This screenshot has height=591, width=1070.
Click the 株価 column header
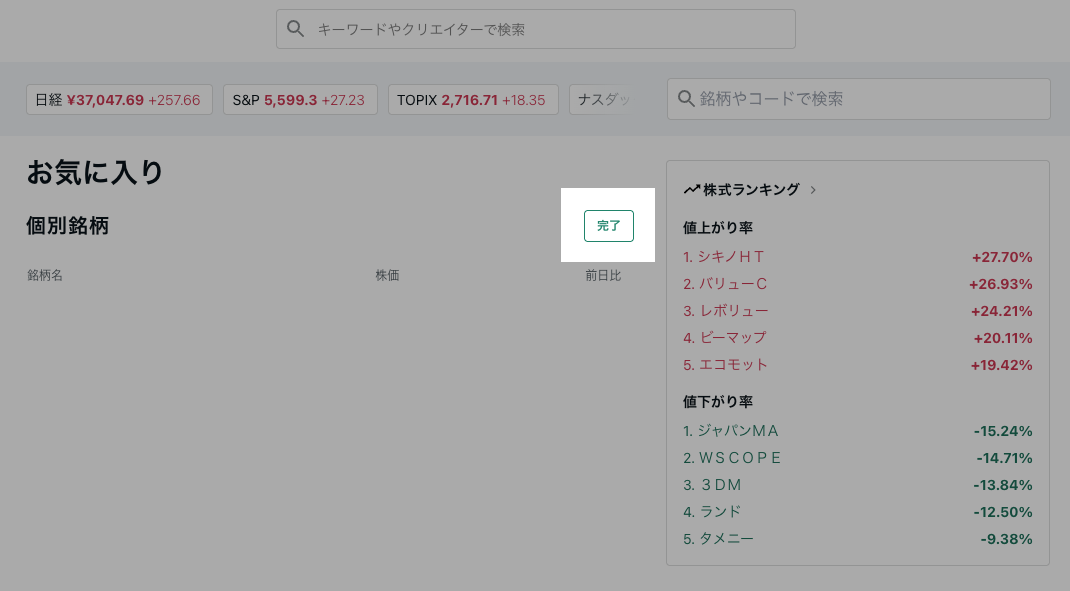coord(387,275)
